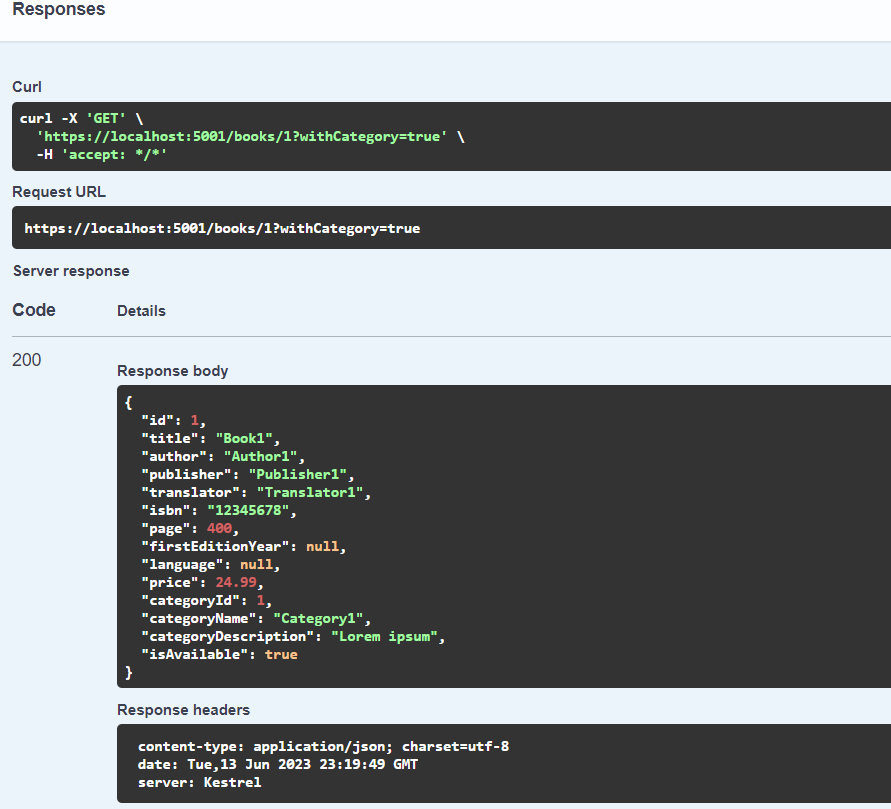Viewport: 891px width, 809px height.
Task: Click the Code column header
Action: pyautogui.click(x=34, y=310)
